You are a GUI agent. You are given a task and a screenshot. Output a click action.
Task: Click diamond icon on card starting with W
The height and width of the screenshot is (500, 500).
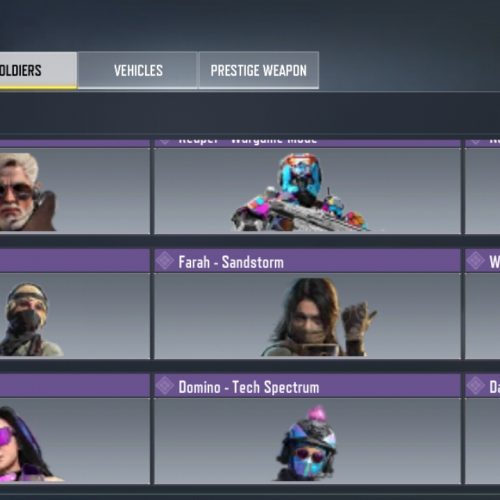coord(476,261)
